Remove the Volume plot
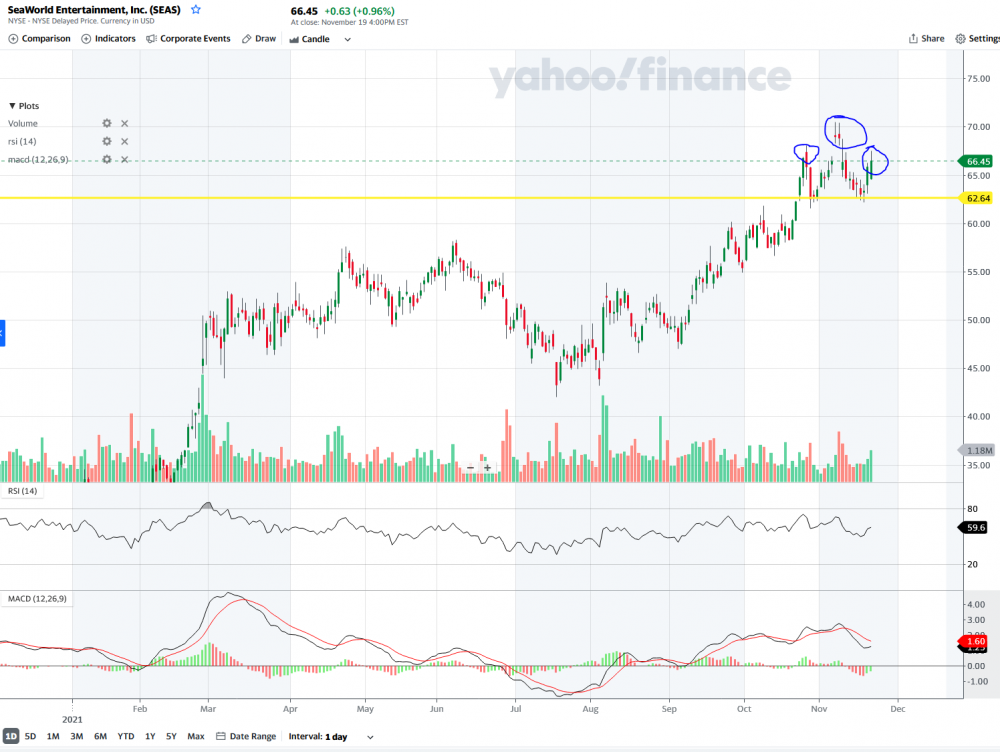 125,123
